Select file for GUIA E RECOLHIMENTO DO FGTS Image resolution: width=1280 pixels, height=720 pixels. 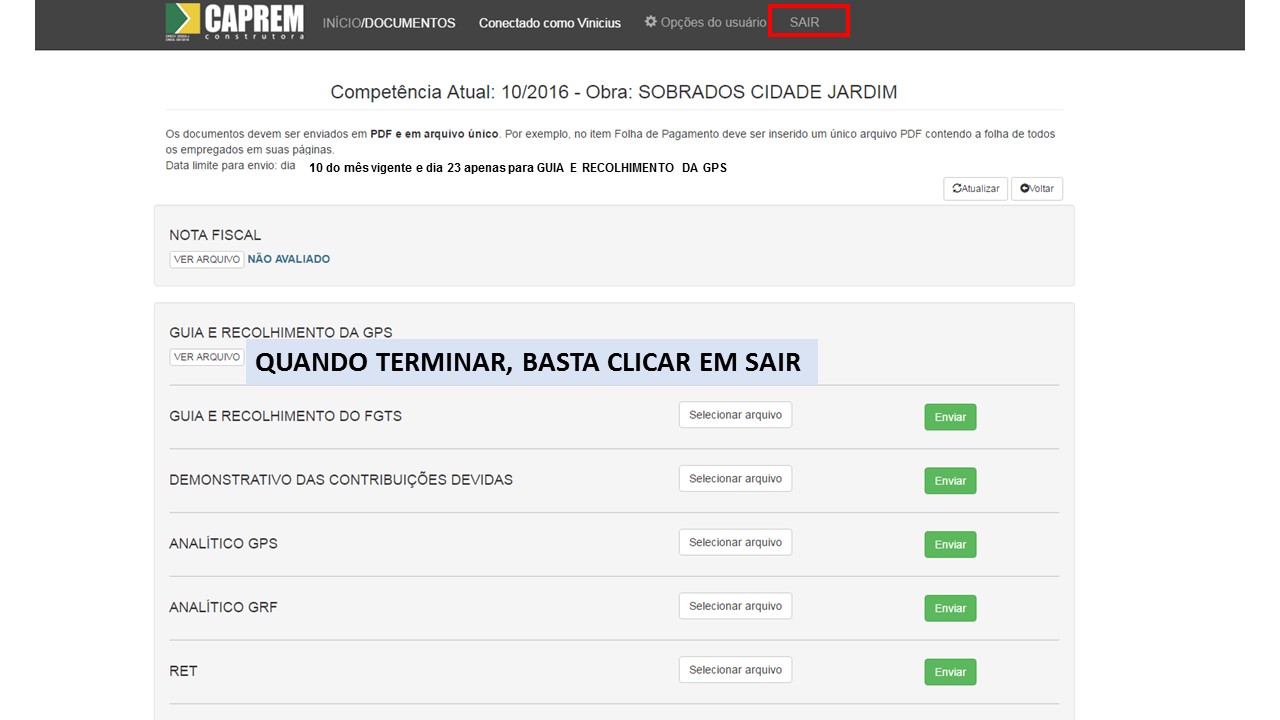735,415
